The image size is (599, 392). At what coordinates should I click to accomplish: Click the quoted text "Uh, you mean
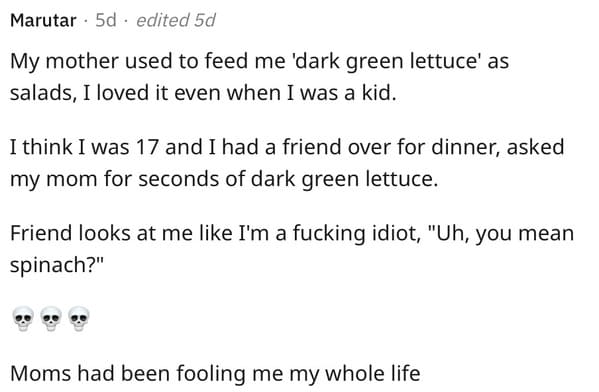click(502, 233)
